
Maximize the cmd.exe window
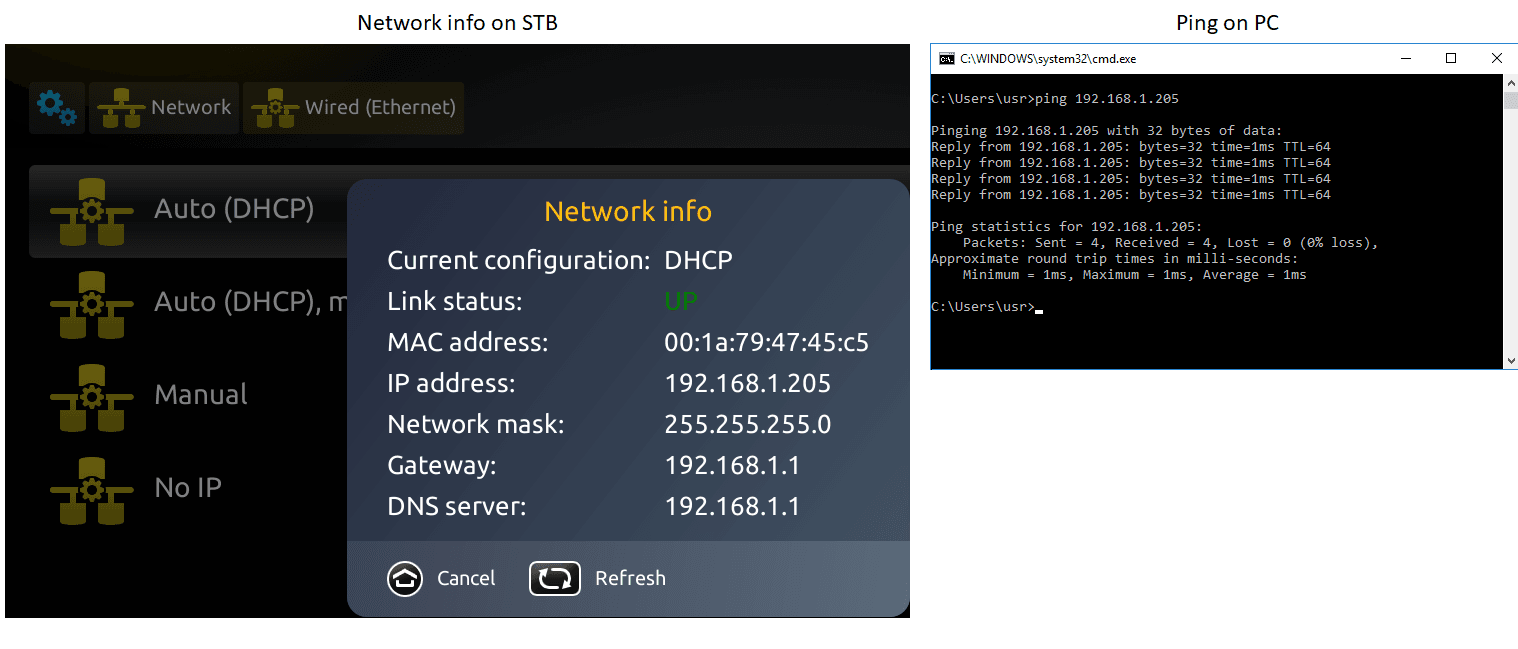(1451, 59)
